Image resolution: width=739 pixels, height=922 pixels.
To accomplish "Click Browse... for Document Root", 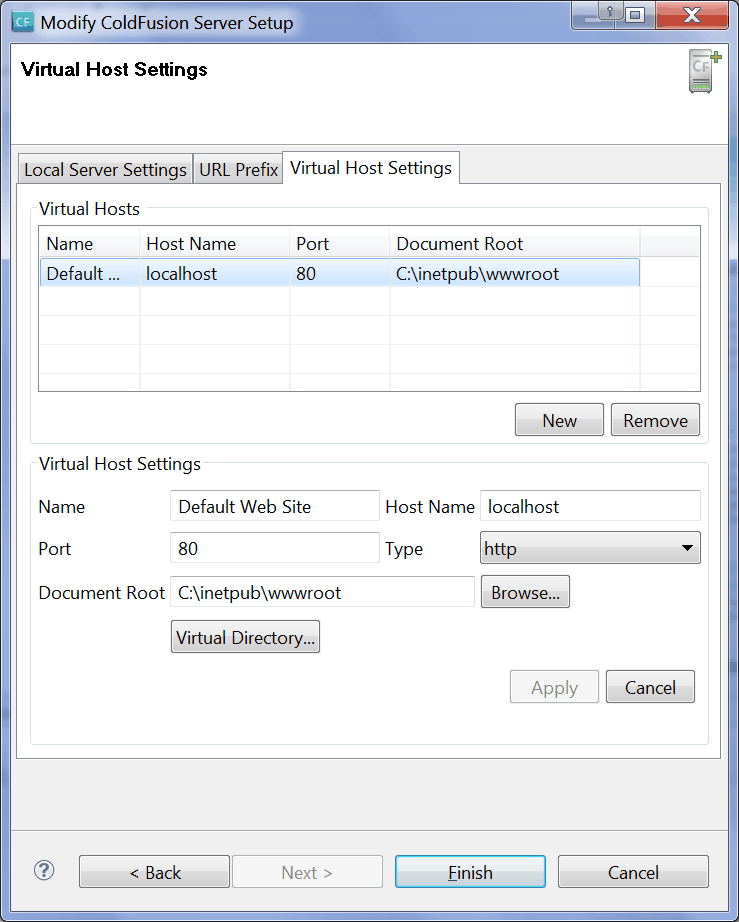I will pos(526,592).
